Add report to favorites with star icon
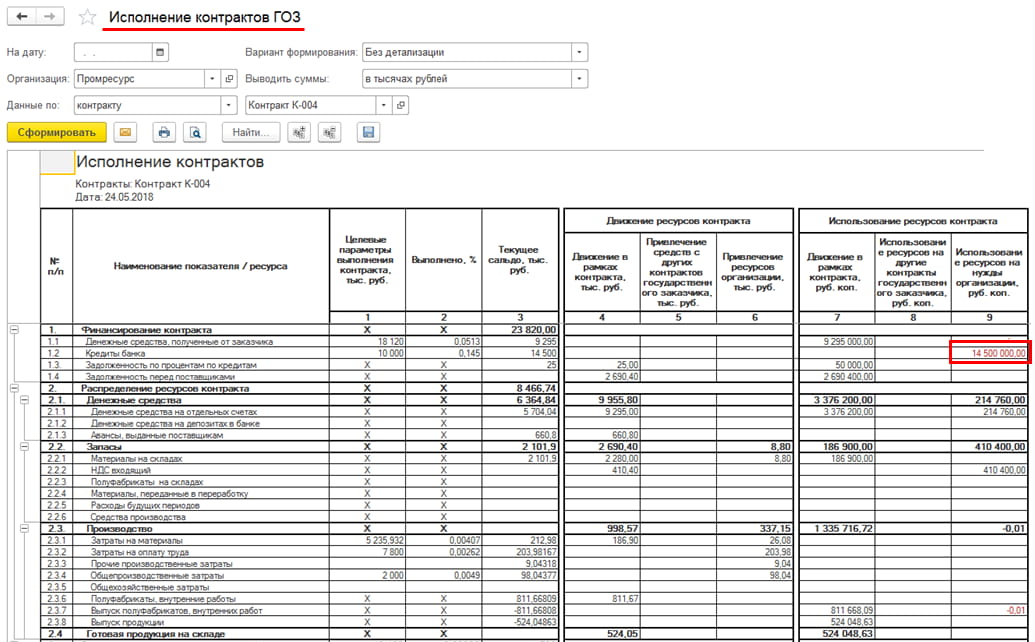Viewport: 1035px width, 642px height. click(x=87, y=17)
